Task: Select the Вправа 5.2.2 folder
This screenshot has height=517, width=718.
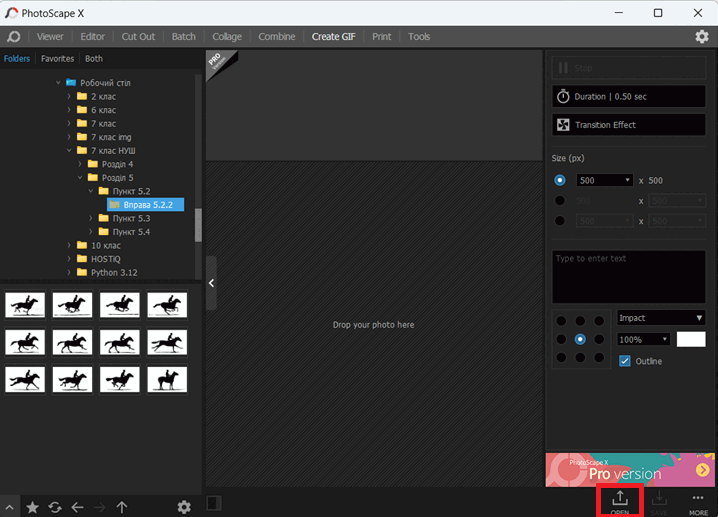Action: pos(146,205)
